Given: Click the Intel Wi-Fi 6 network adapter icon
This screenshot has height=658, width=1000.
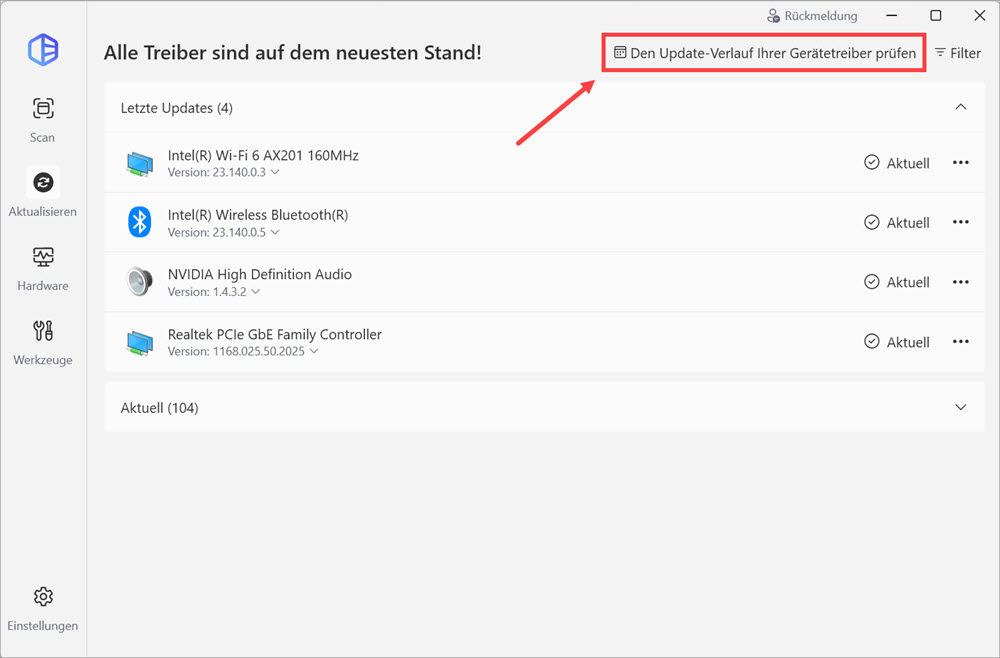Looking at the screenshot, I should (140, 163).
